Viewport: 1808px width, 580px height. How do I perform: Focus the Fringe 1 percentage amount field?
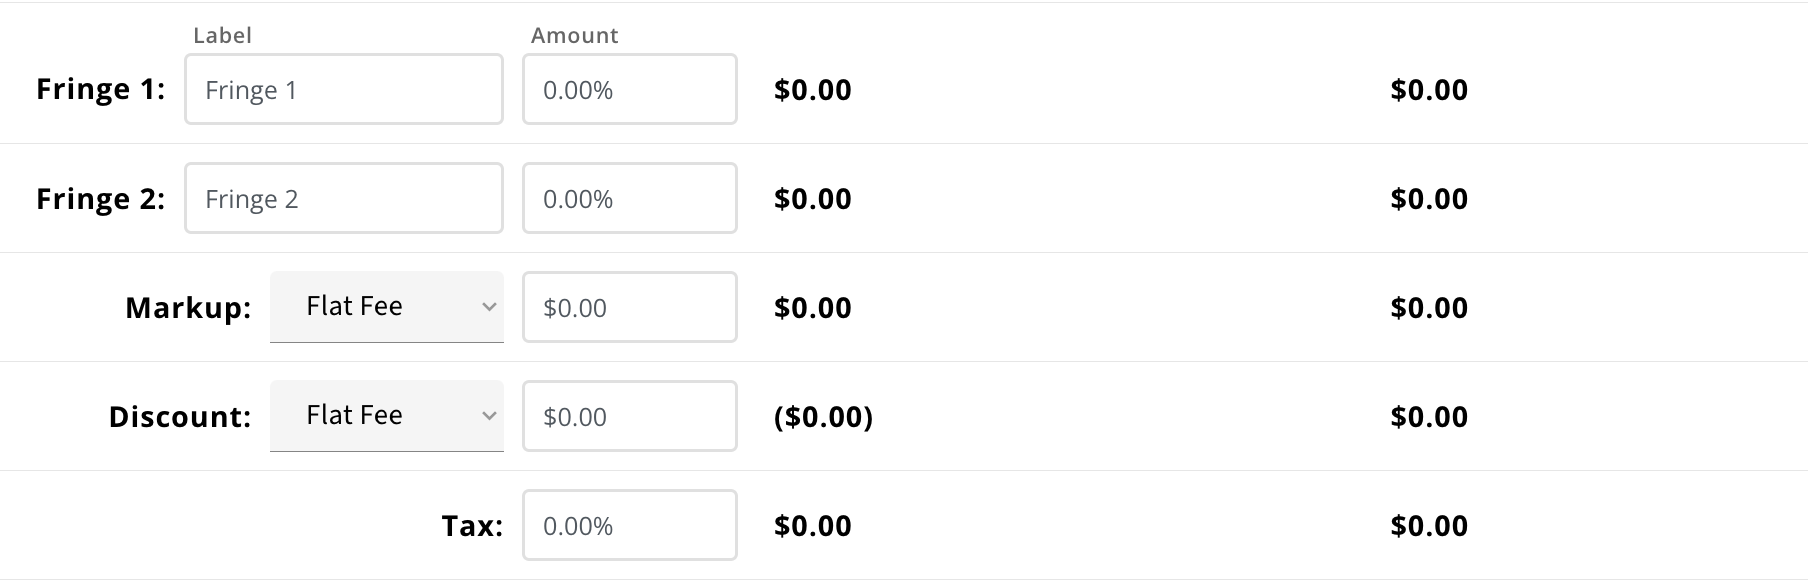pyautogui.click(x=629, y=90)
